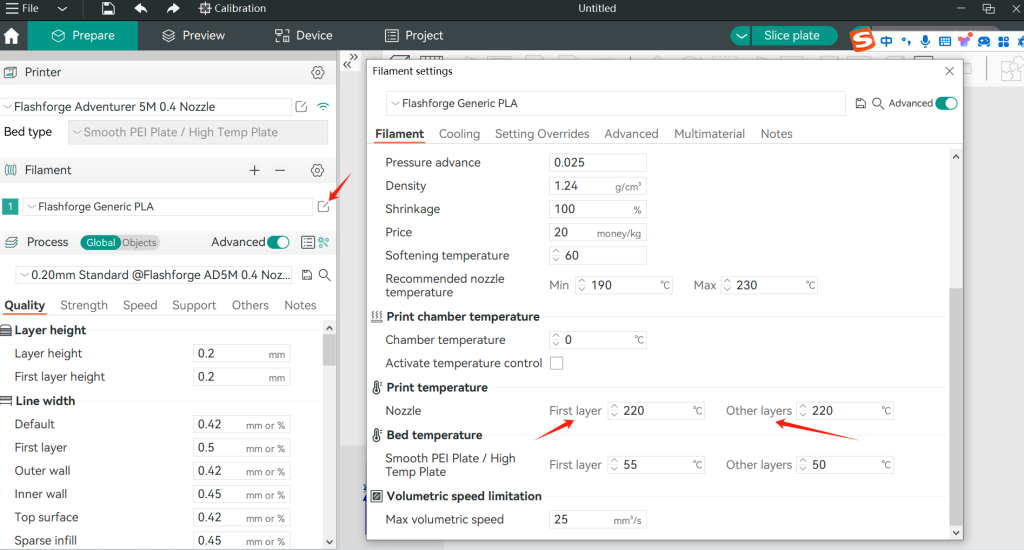
Task: Click the home icon in top bar
Action: 12,36
